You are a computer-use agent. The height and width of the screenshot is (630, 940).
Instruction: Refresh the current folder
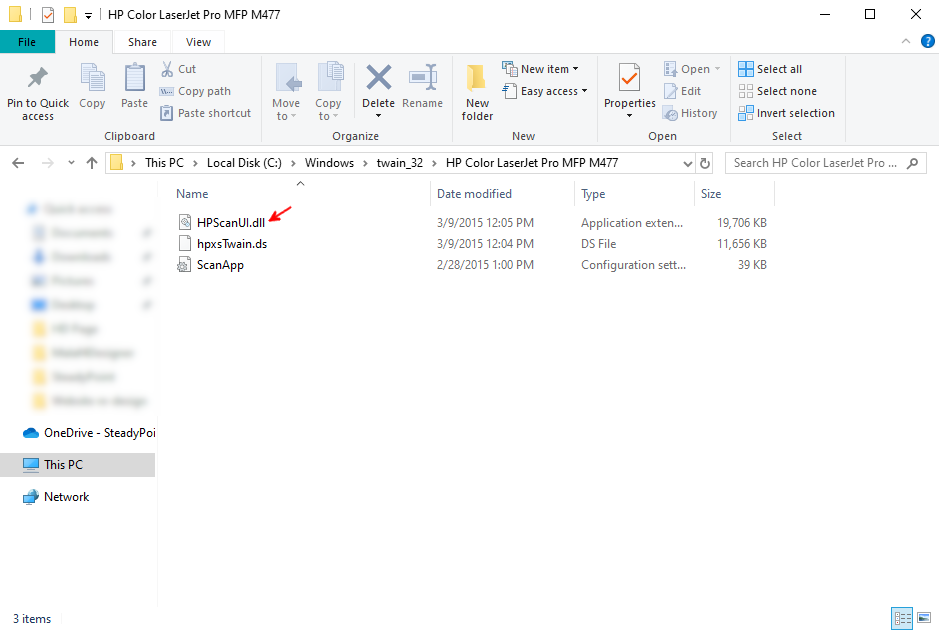(x=706, y=163)
